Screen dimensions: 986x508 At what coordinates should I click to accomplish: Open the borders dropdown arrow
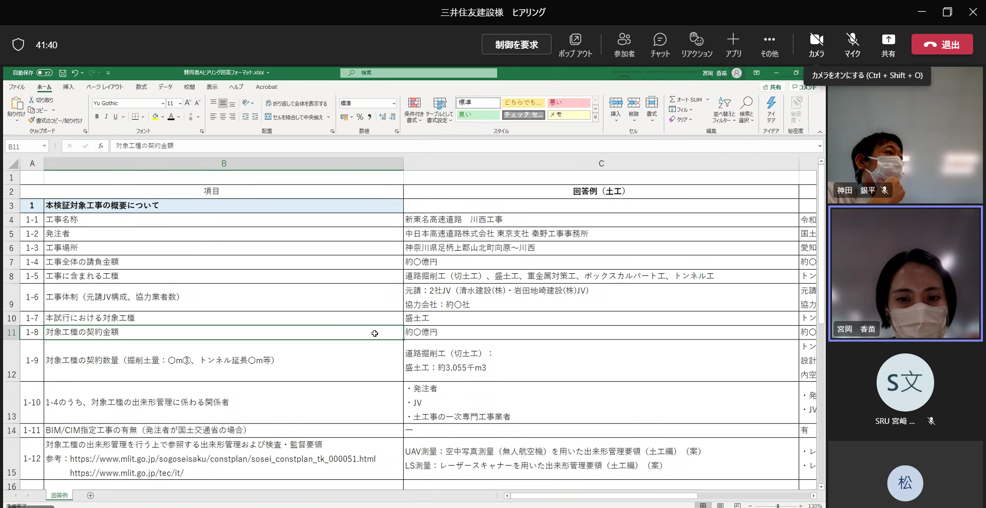[144, 117]
